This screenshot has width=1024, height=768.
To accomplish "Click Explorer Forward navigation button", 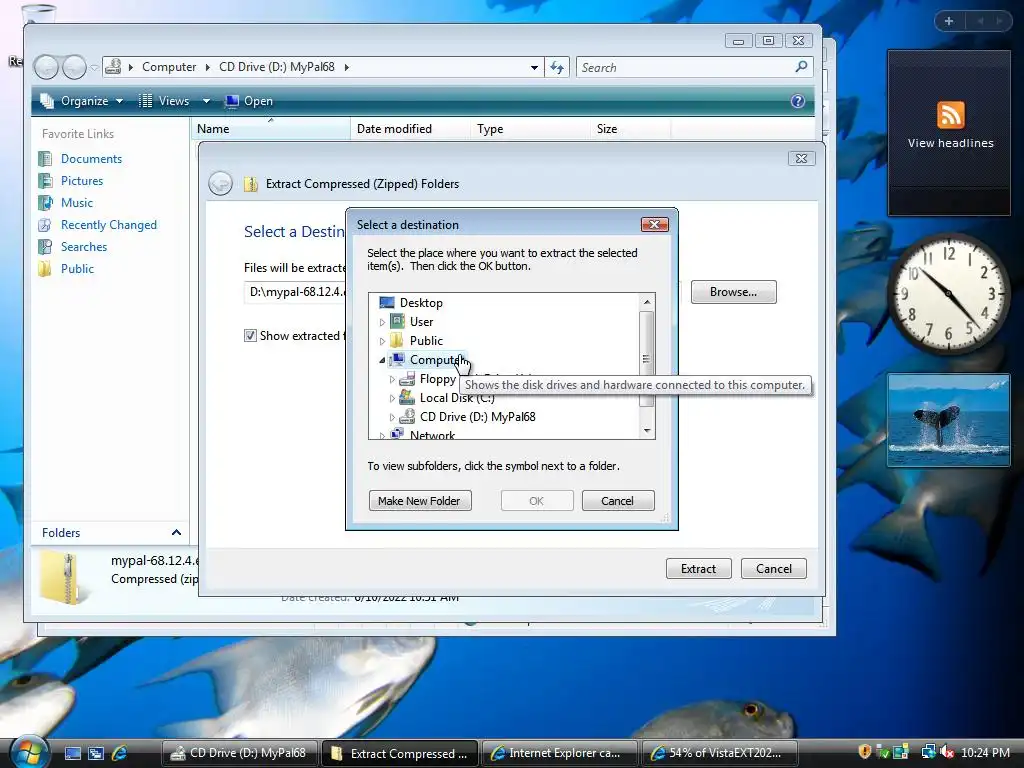I will click(x=74, y=67).
